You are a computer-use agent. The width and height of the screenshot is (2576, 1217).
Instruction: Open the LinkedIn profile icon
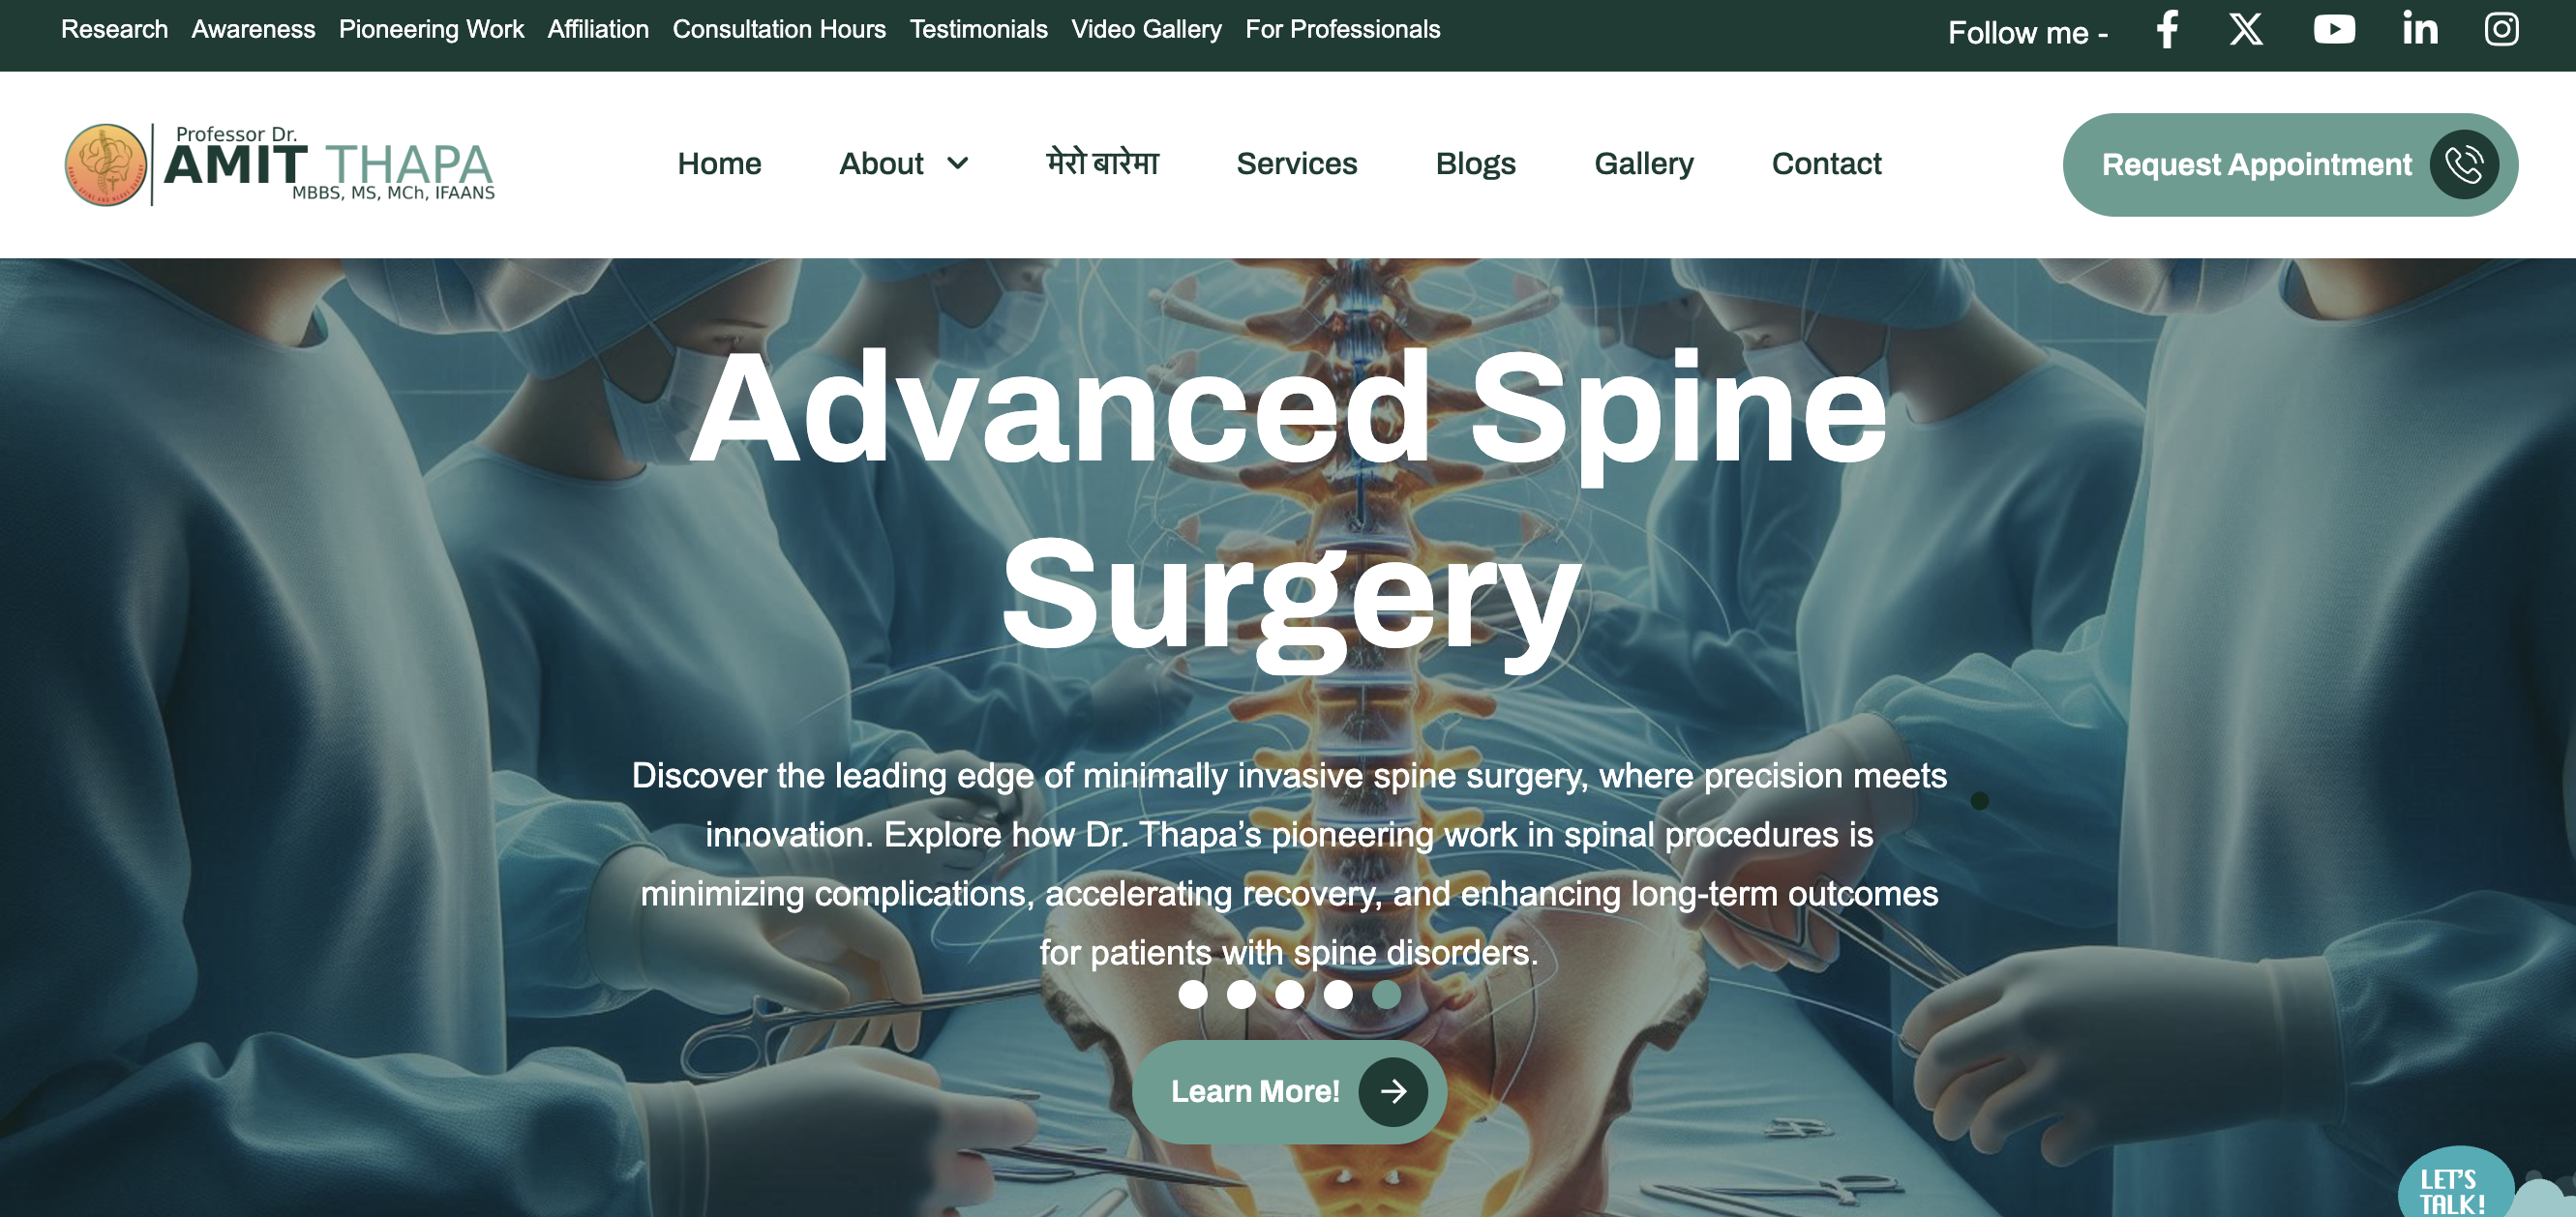2420,29
